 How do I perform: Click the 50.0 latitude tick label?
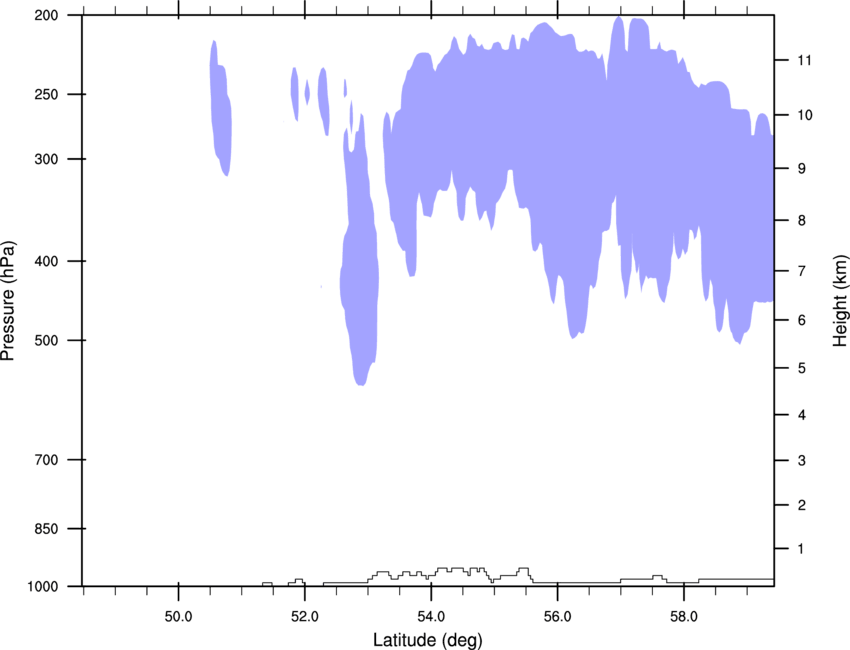point(178,617)
